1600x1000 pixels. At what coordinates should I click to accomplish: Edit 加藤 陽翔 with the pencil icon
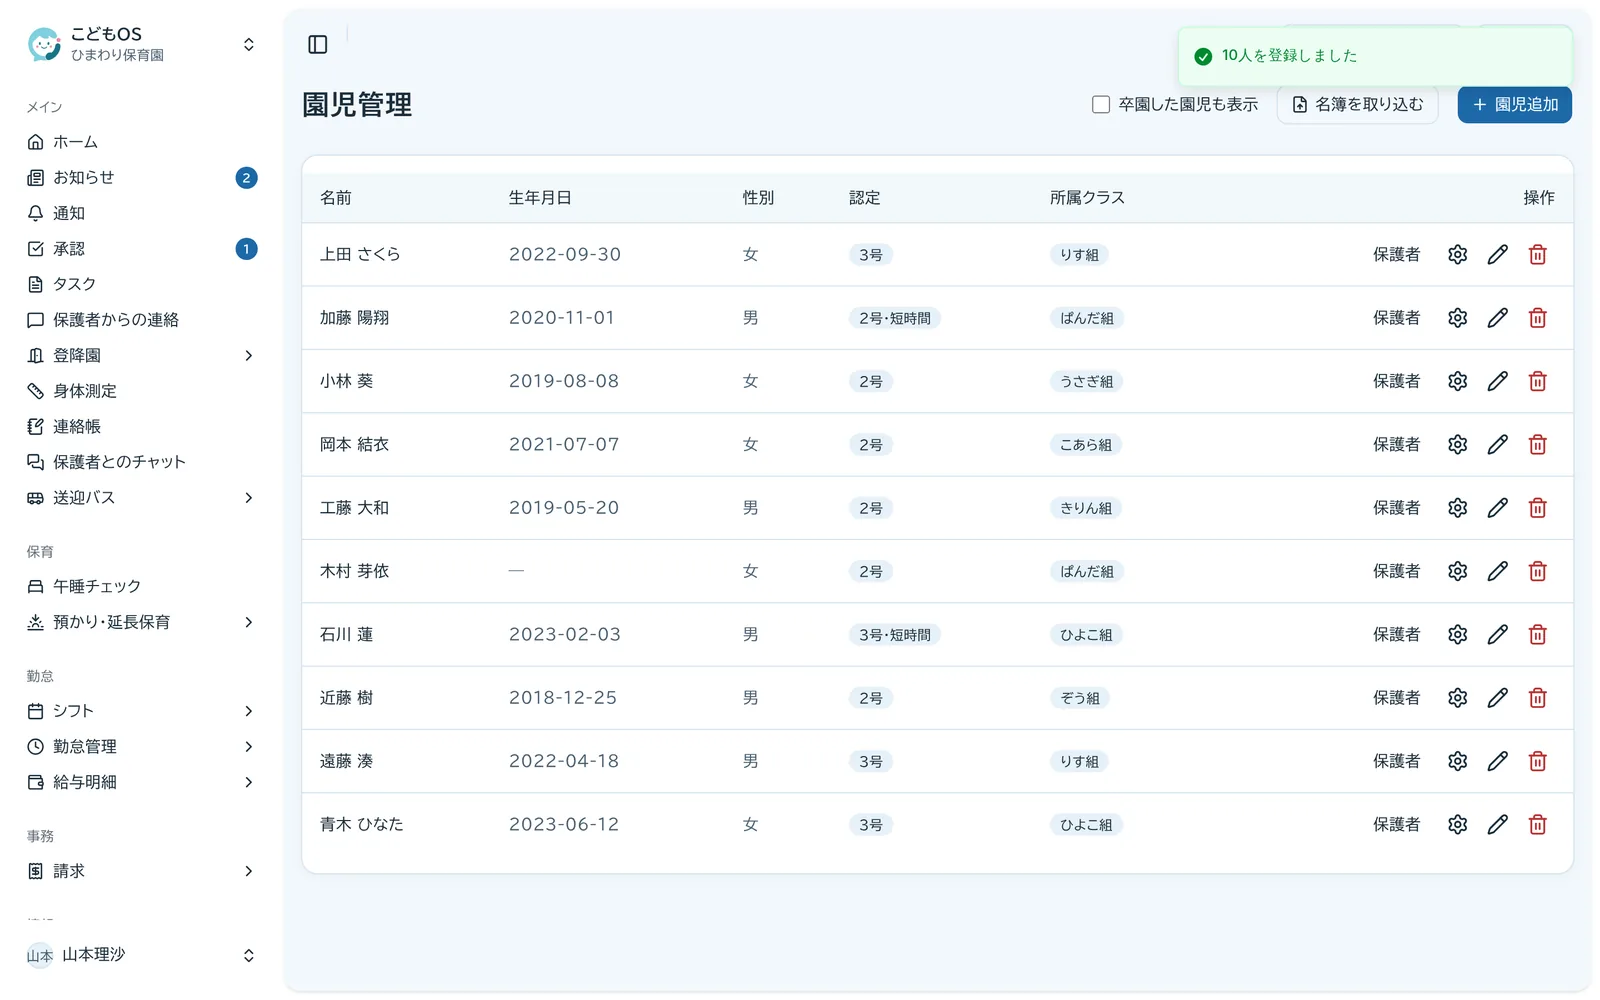(1497, 318)
